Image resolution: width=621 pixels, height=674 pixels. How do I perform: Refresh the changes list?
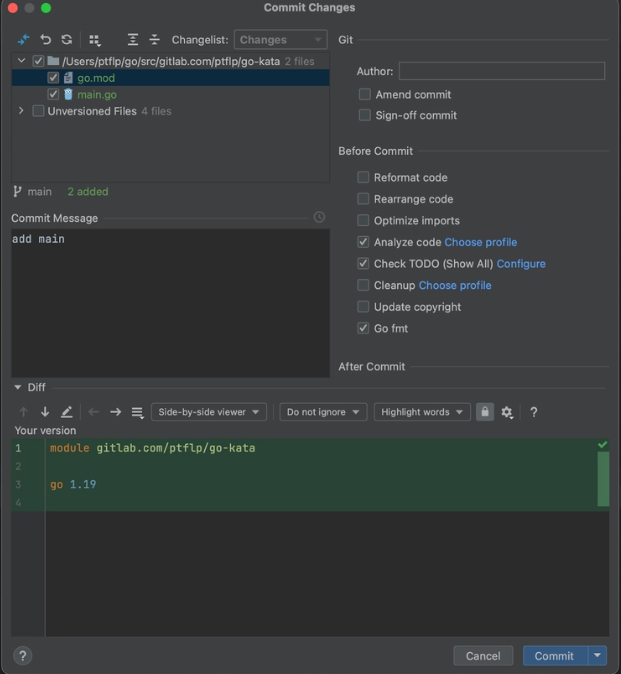[66, 40]
